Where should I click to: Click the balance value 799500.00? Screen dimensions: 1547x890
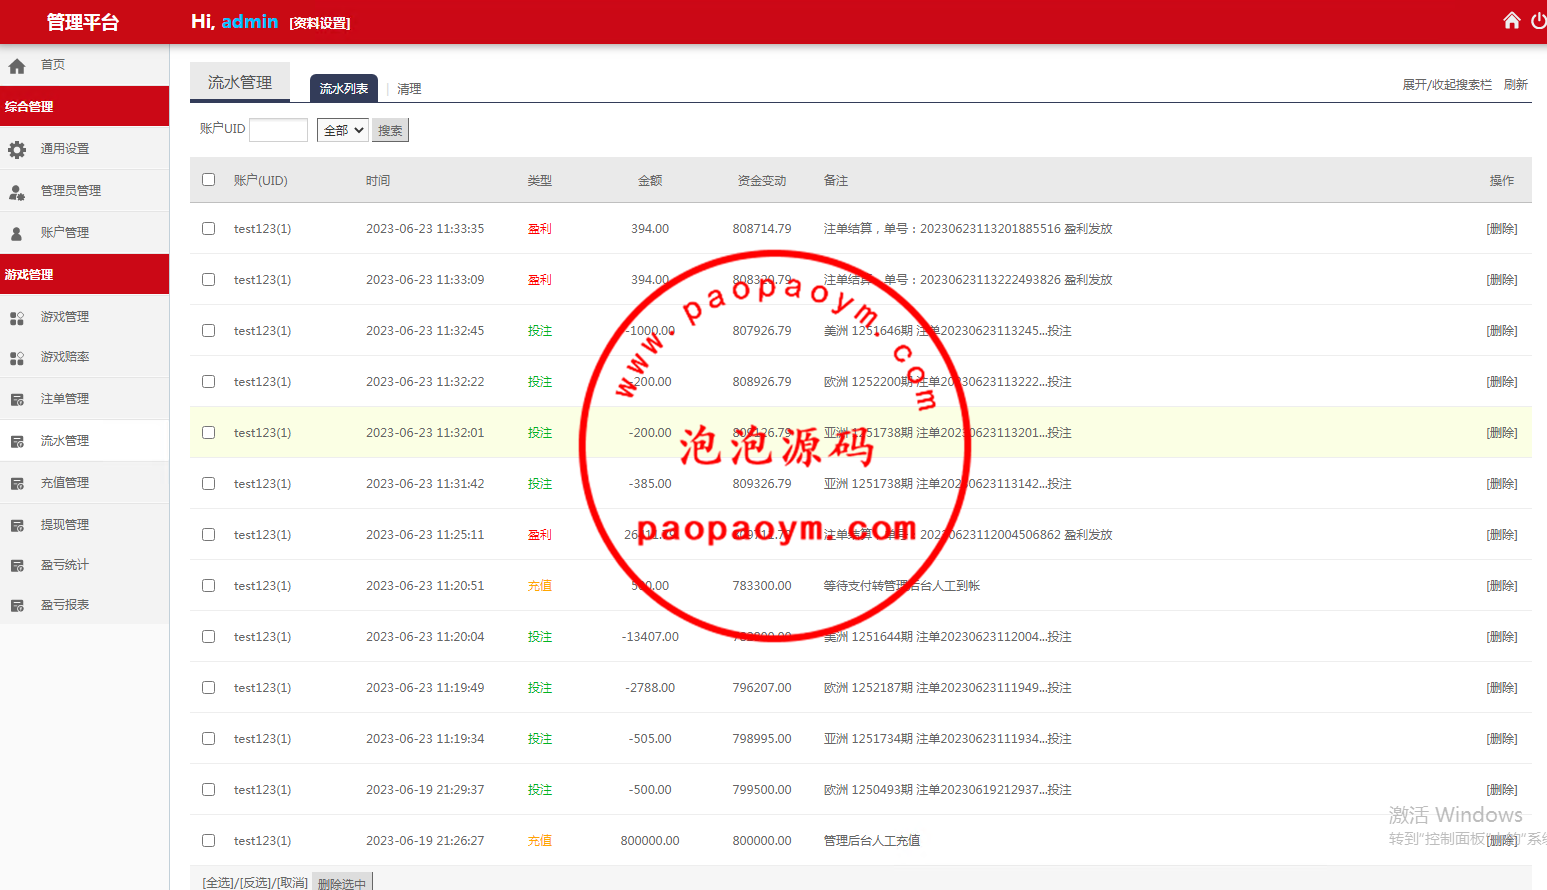[x=762, y=790]
